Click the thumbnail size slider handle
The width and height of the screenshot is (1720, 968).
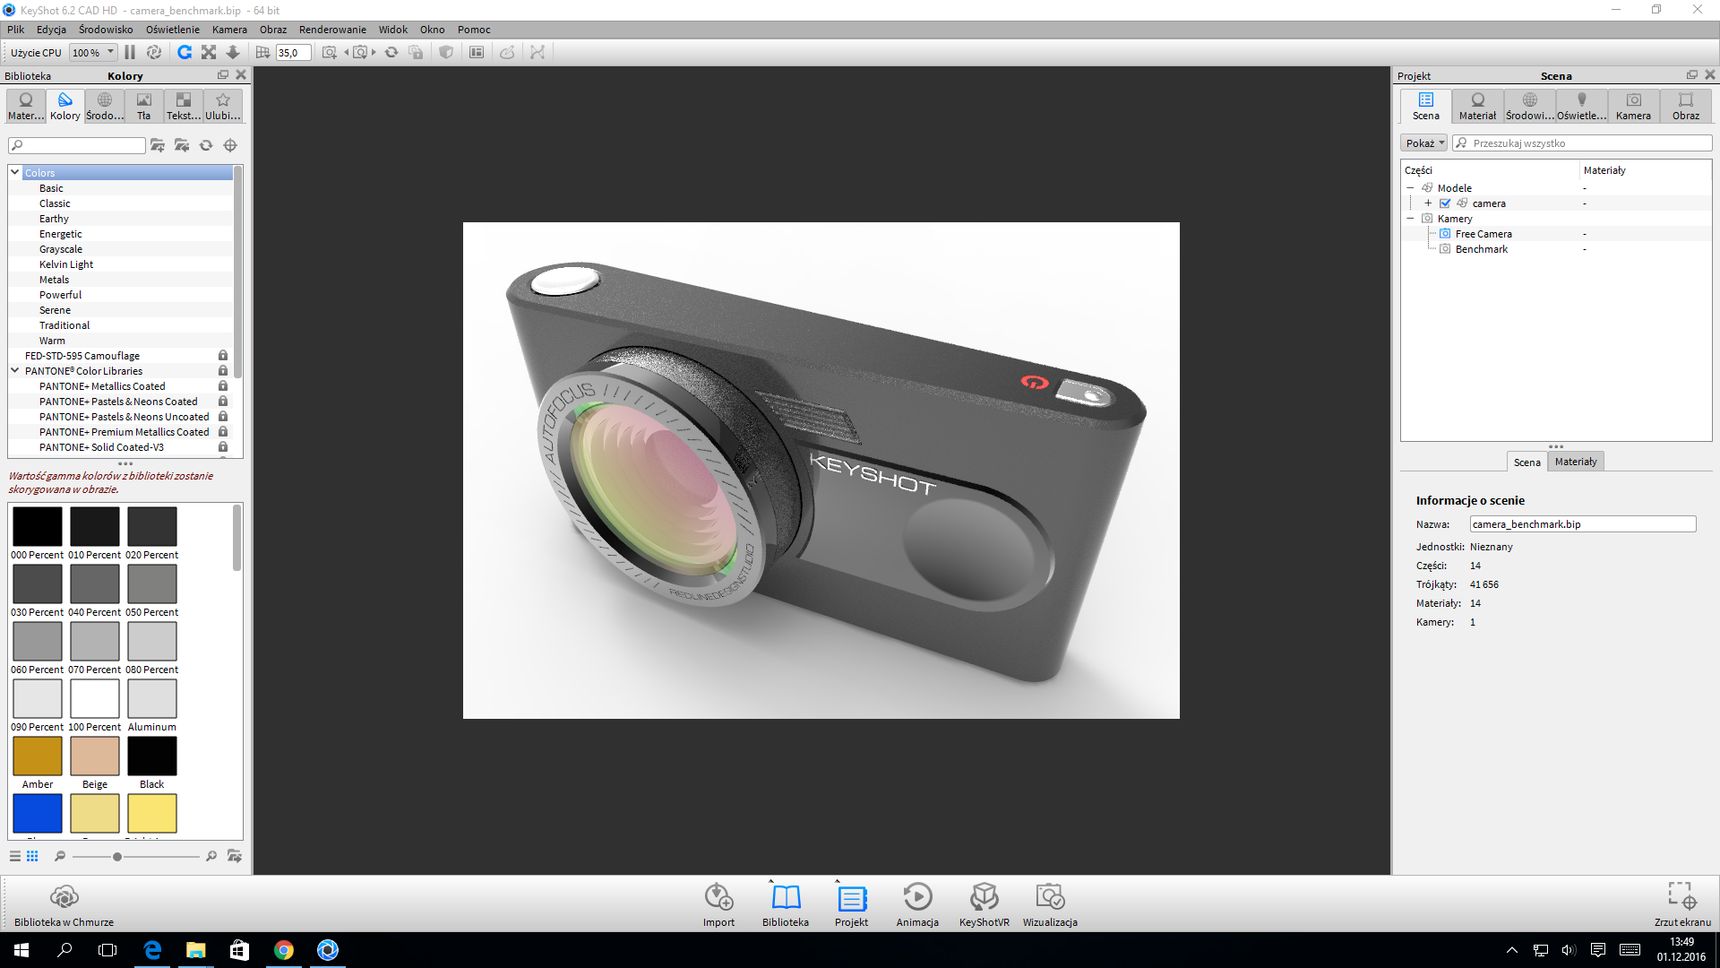(117, 856)
